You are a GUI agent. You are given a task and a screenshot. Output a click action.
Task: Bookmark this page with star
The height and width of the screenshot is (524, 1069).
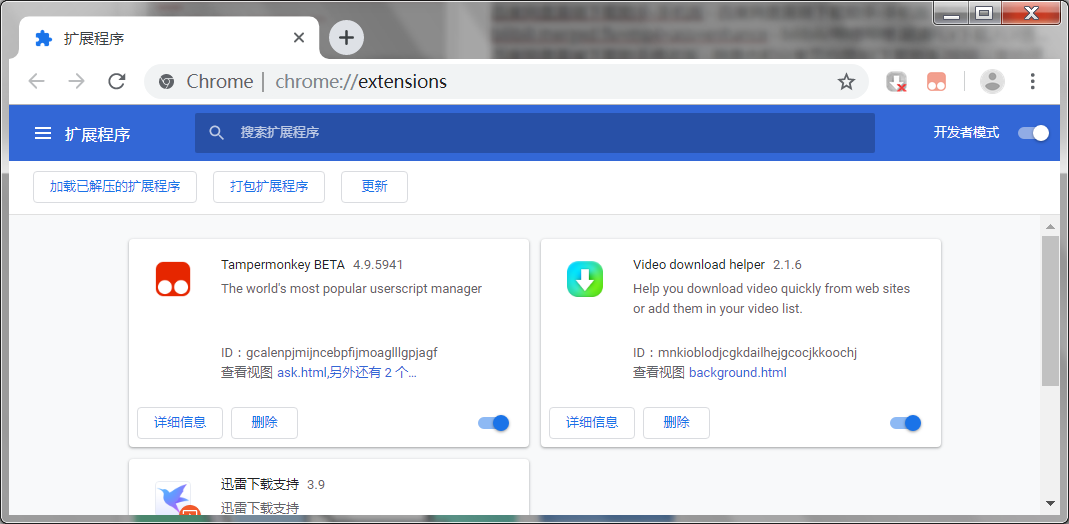click(846, 82)
